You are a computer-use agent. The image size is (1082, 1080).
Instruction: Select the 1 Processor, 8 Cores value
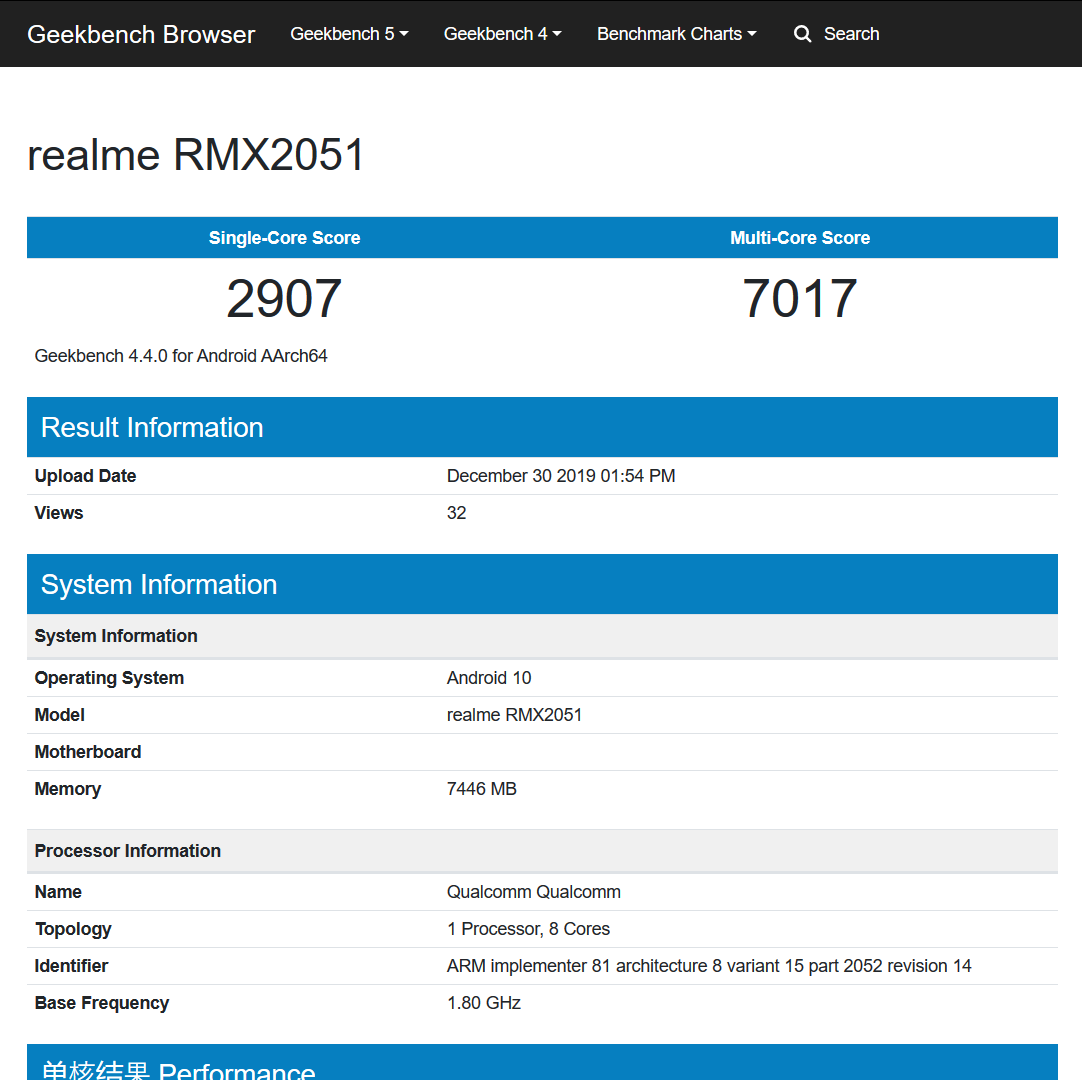[528, 929]
